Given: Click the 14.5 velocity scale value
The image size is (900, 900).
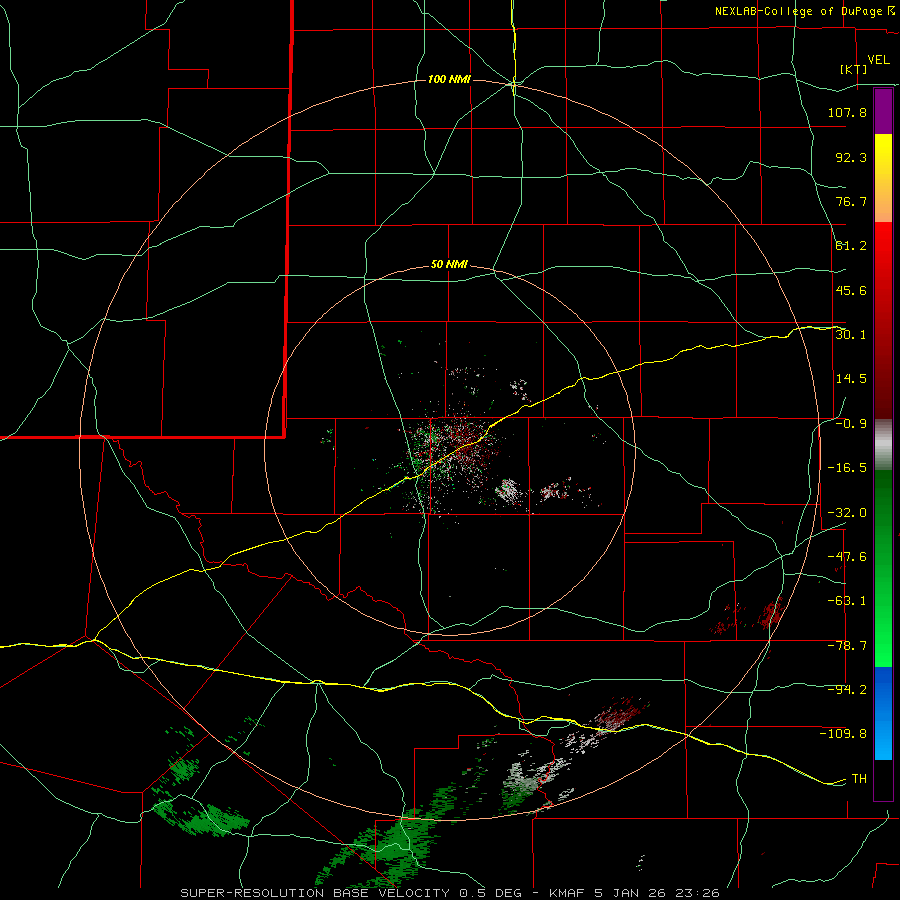Looking at the screenshot, I should 851,379.
